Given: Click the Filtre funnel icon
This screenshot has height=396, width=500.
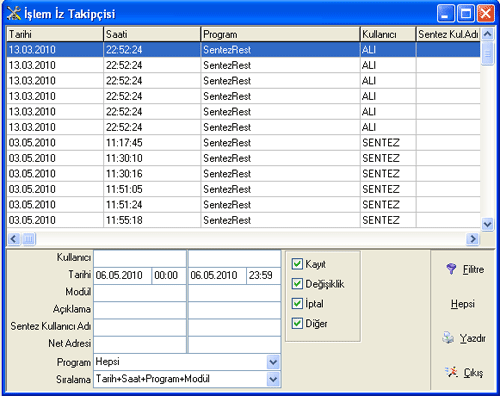Looking at the screenshot, I should coord(451,269).
